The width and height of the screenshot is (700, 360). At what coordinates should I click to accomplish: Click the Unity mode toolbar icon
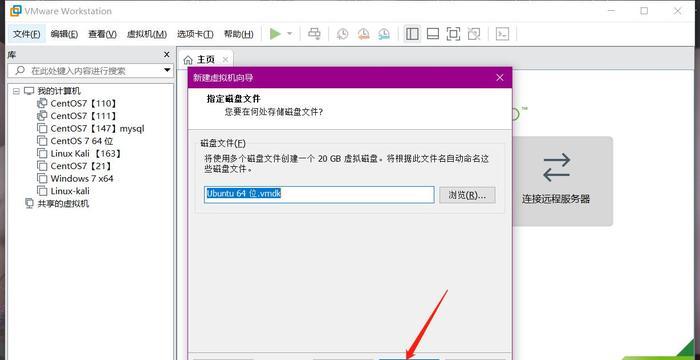point(474,34)
